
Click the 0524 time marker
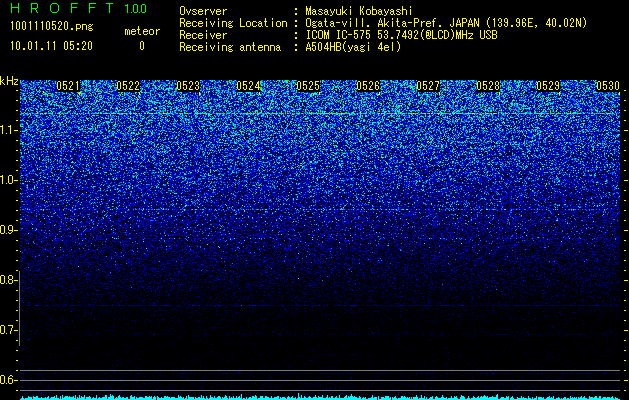coord(248,86)
